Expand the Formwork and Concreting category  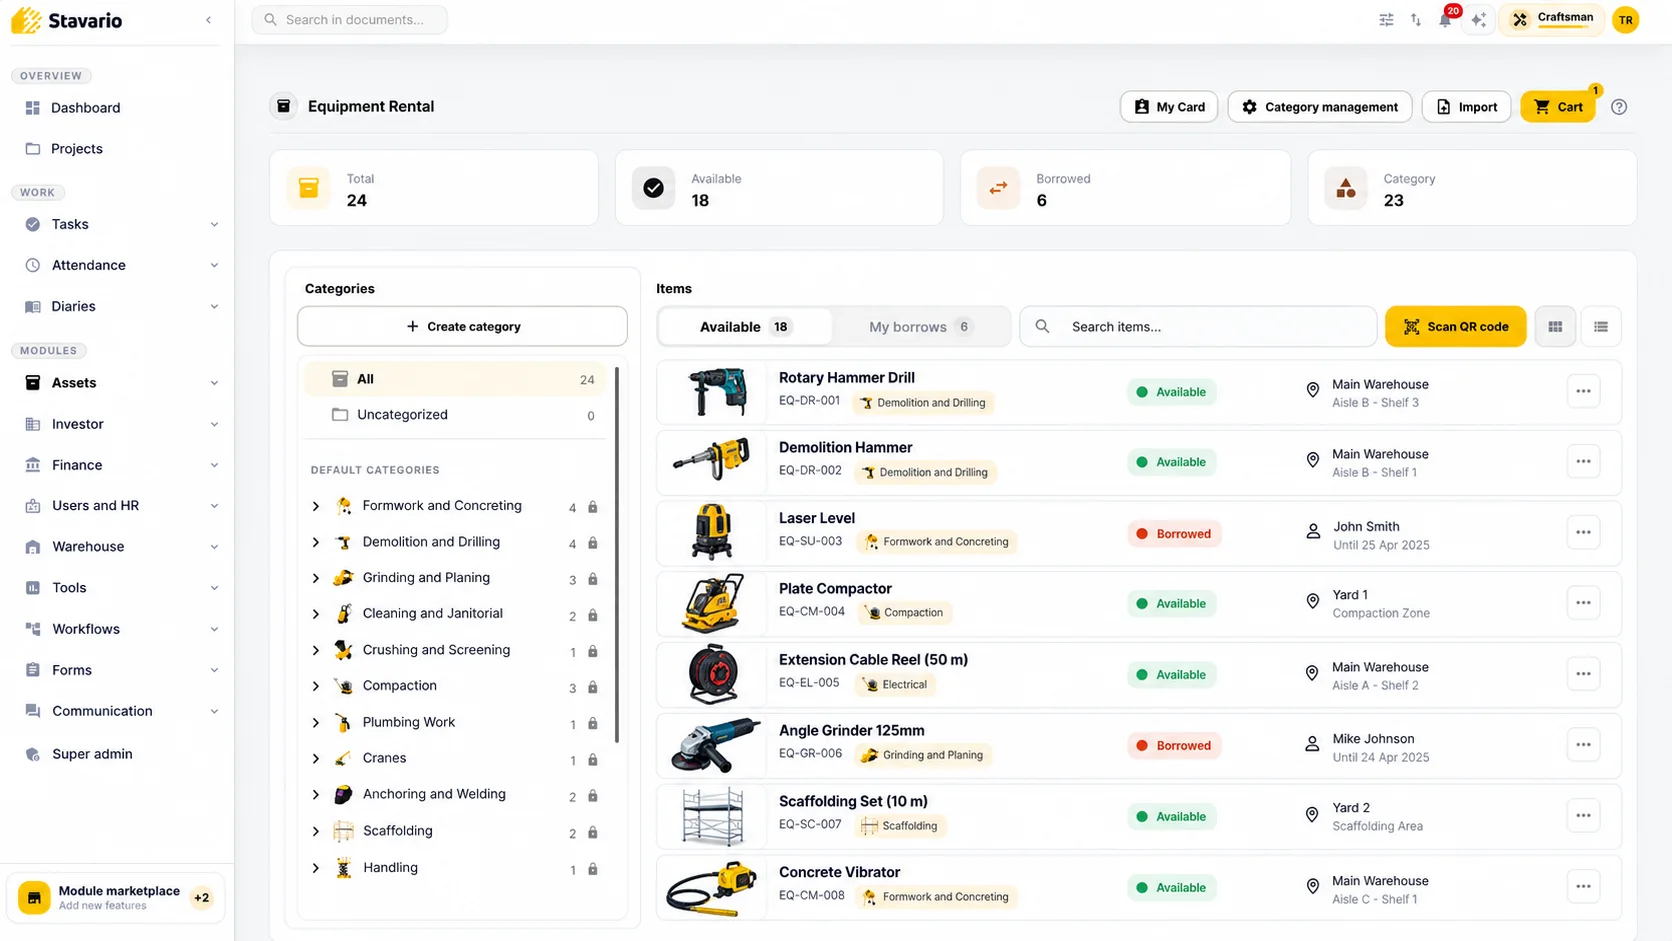coord(316,506)
